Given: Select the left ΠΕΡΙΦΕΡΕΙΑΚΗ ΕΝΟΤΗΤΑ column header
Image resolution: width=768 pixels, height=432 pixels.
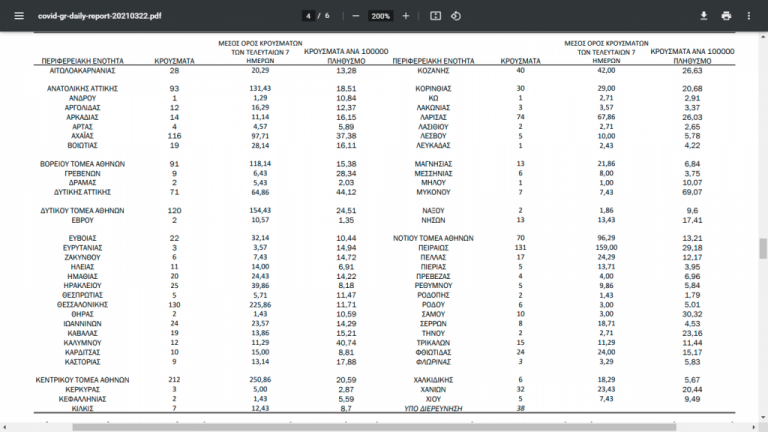Looking at the screenshot, I should 82,61.
